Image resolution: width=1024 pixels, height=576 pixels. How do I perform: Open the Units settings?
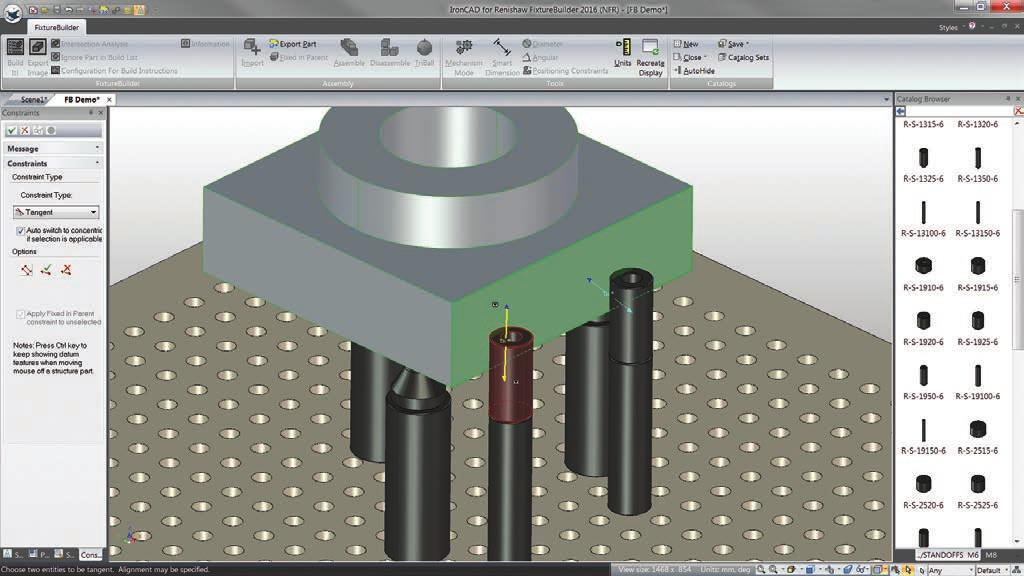(x=622, y=53)
